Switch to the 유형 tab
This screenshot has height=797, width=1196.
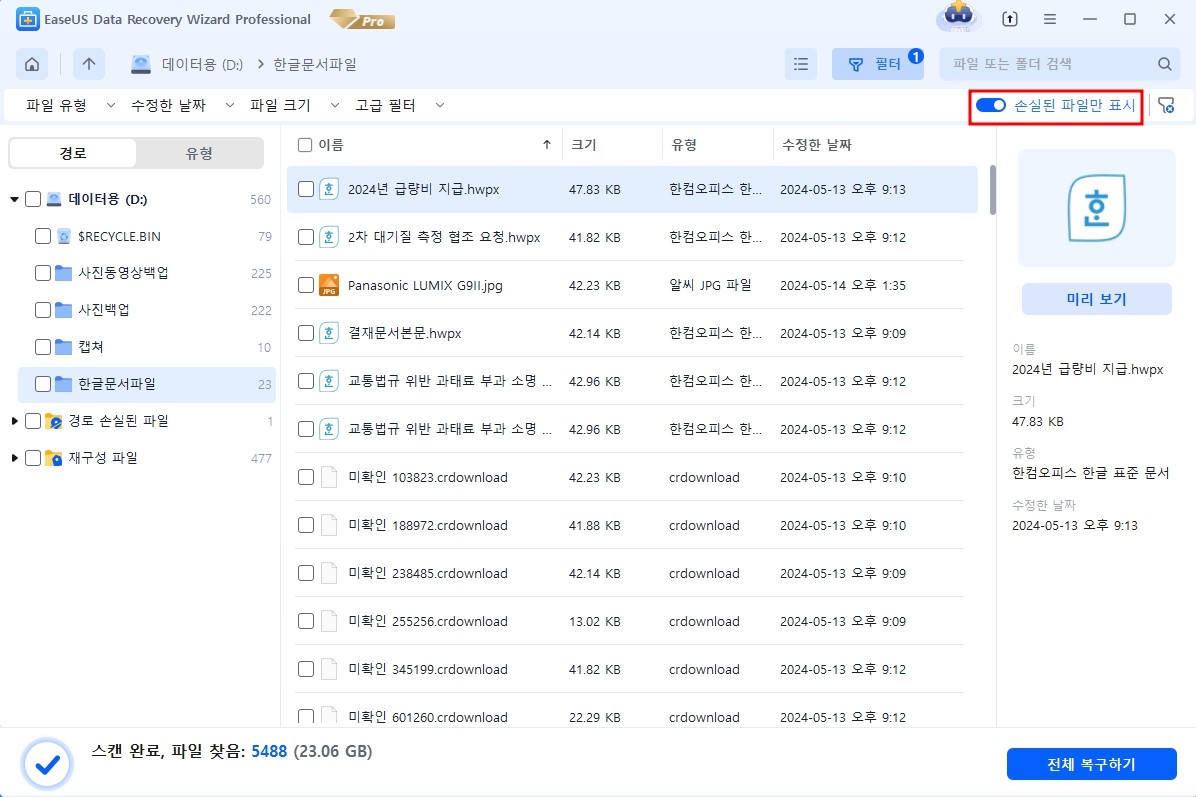point(199,153)
